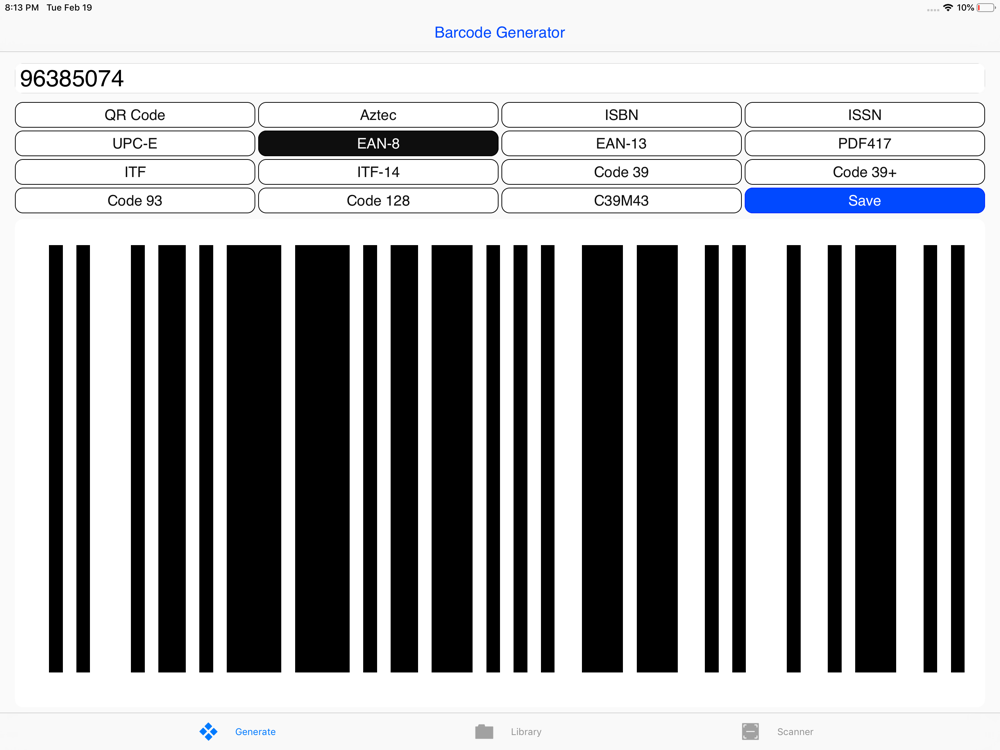
Task: Tap the 10% battery percentage
Action: tap(965, 8)
